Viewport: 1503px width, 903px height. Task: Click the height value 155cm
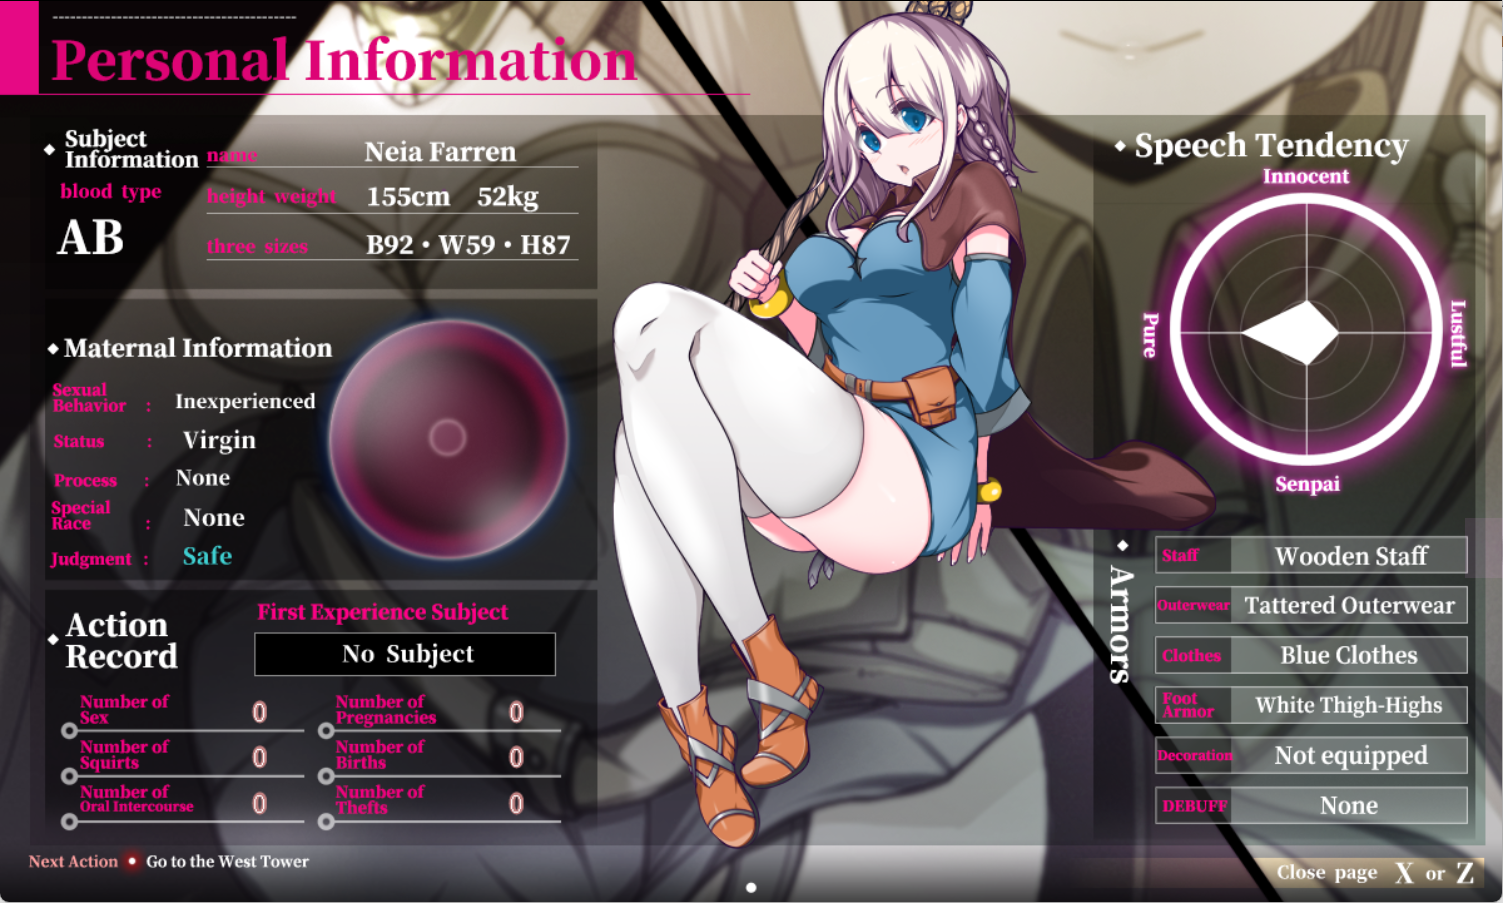408,197
